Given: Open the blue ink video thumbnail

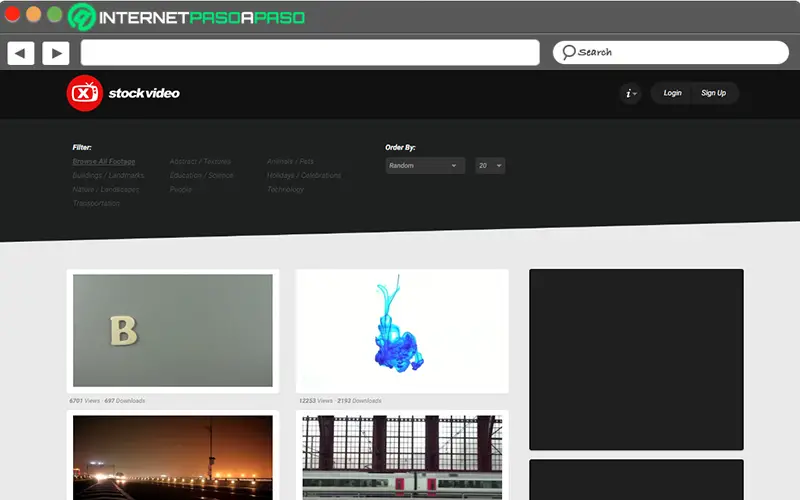Looking at the screenshot, I should (402, 331).
